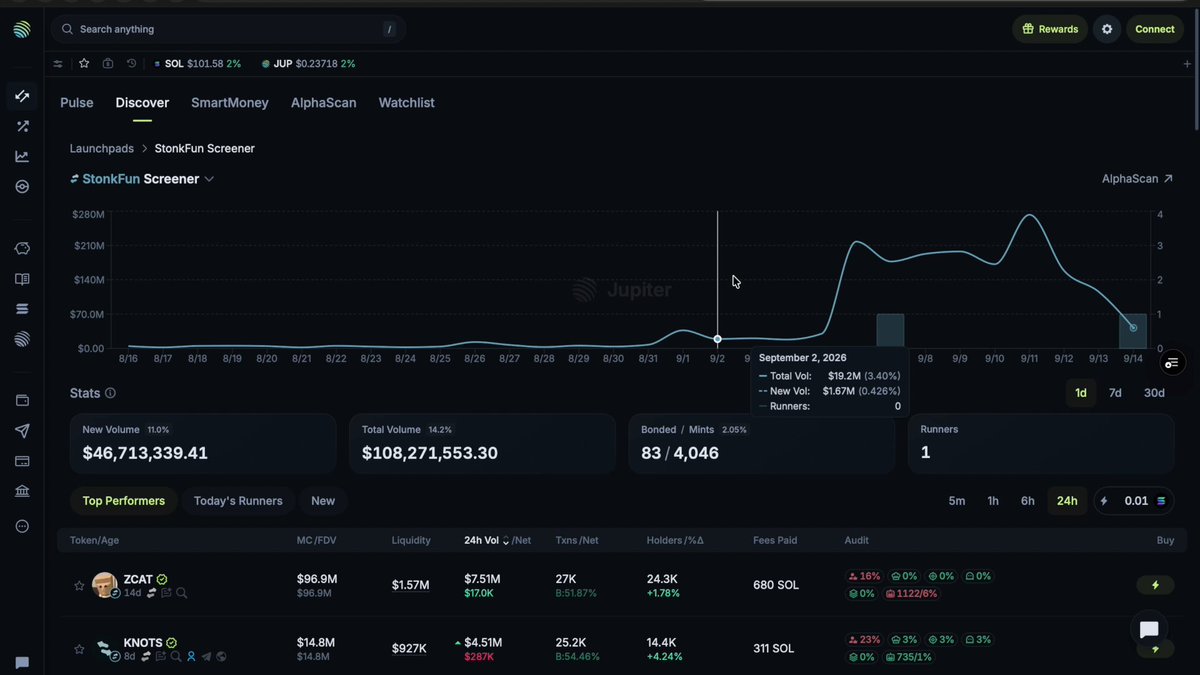The height and width of the screenshot is (675, 1200).
Task: Click the history clock icon in ticker bar
Action: tap(131, 63)
